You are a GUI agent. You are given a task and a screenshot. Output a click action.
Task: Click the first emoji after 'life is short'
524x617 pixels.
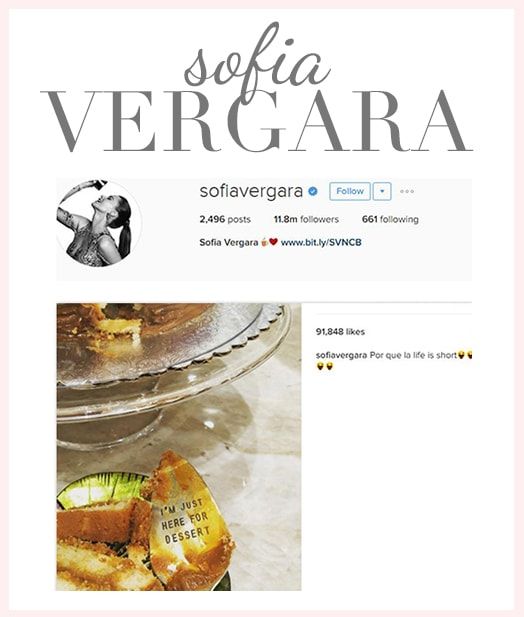(461, 355)
